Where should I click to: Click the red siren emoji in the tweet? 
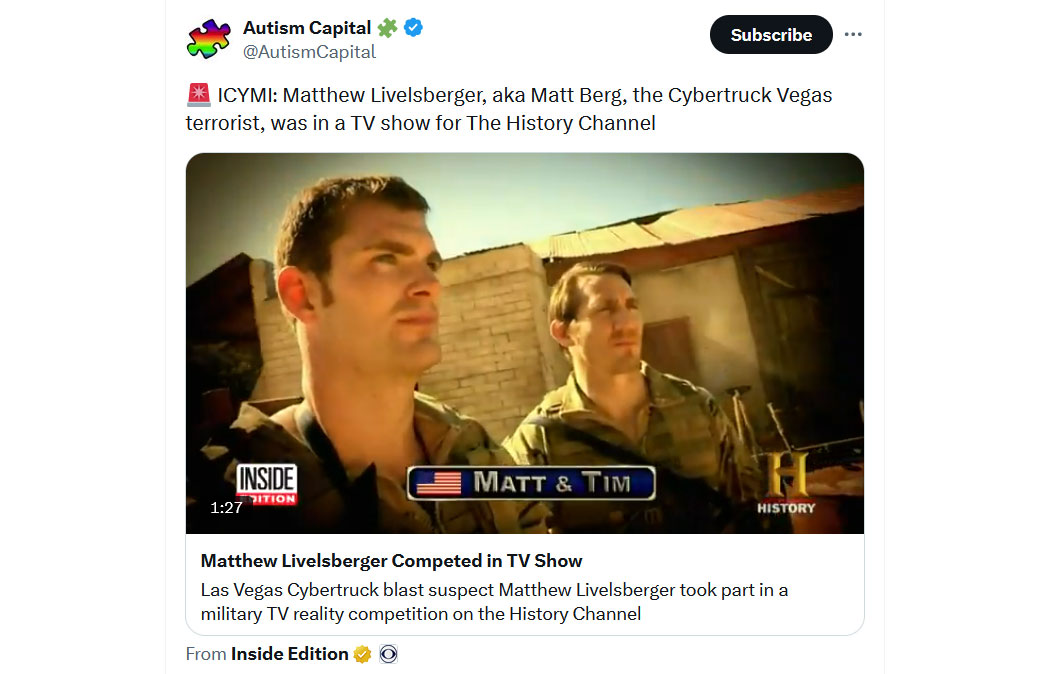(198, 95)
